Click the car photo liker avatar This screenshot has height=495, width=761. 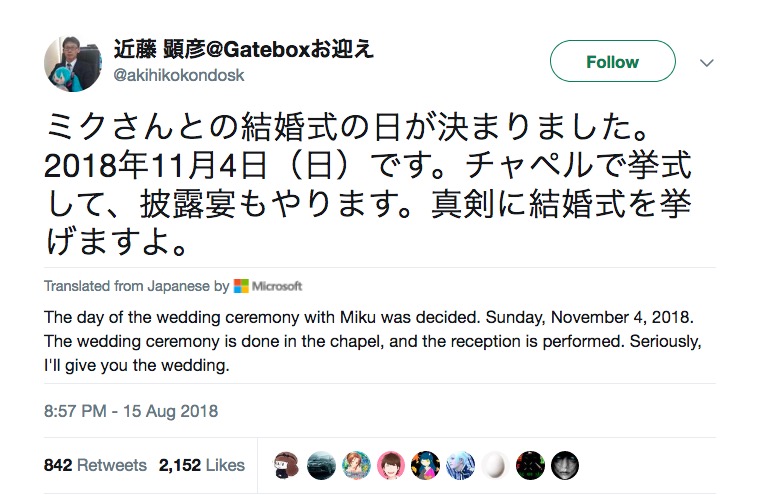click(x=322, y=465)
